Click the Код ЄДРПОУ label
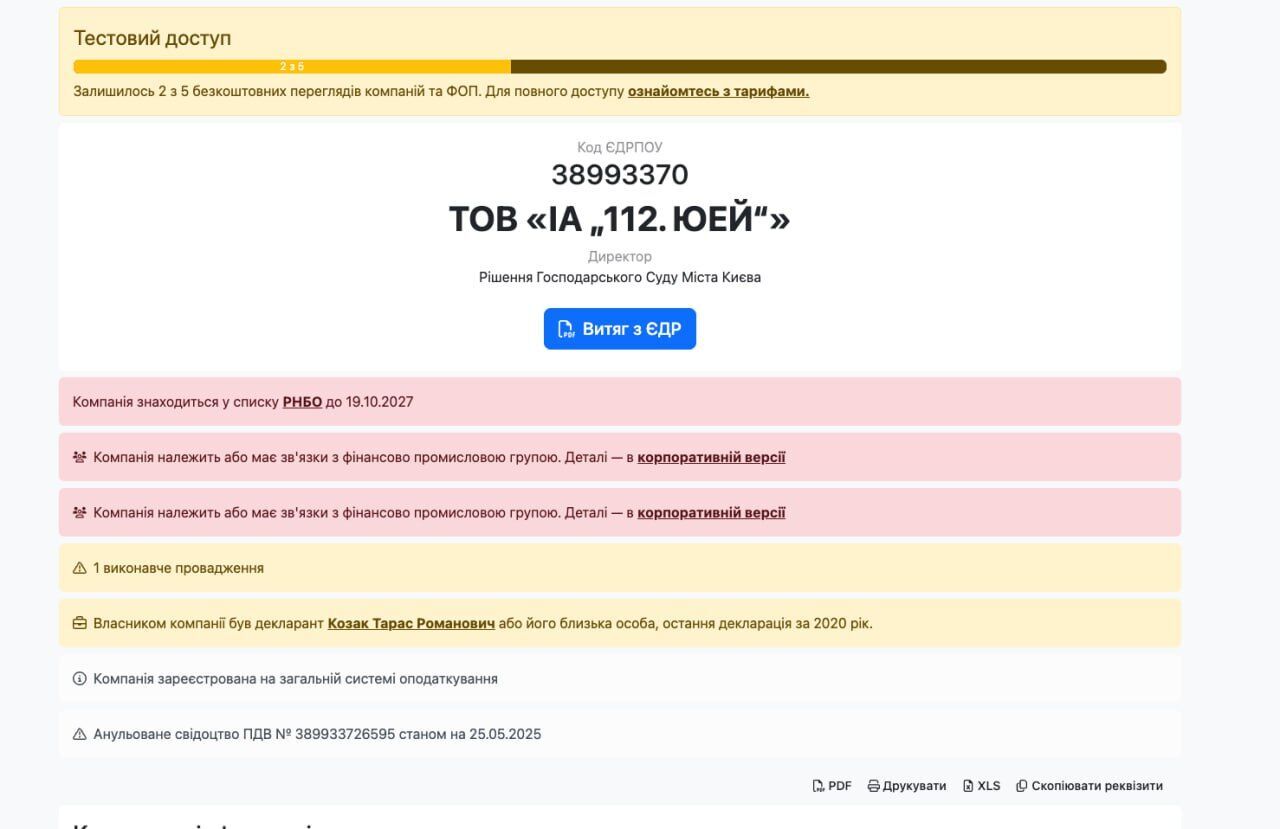The image size is (1280, 829). click(x=620, y=147)
